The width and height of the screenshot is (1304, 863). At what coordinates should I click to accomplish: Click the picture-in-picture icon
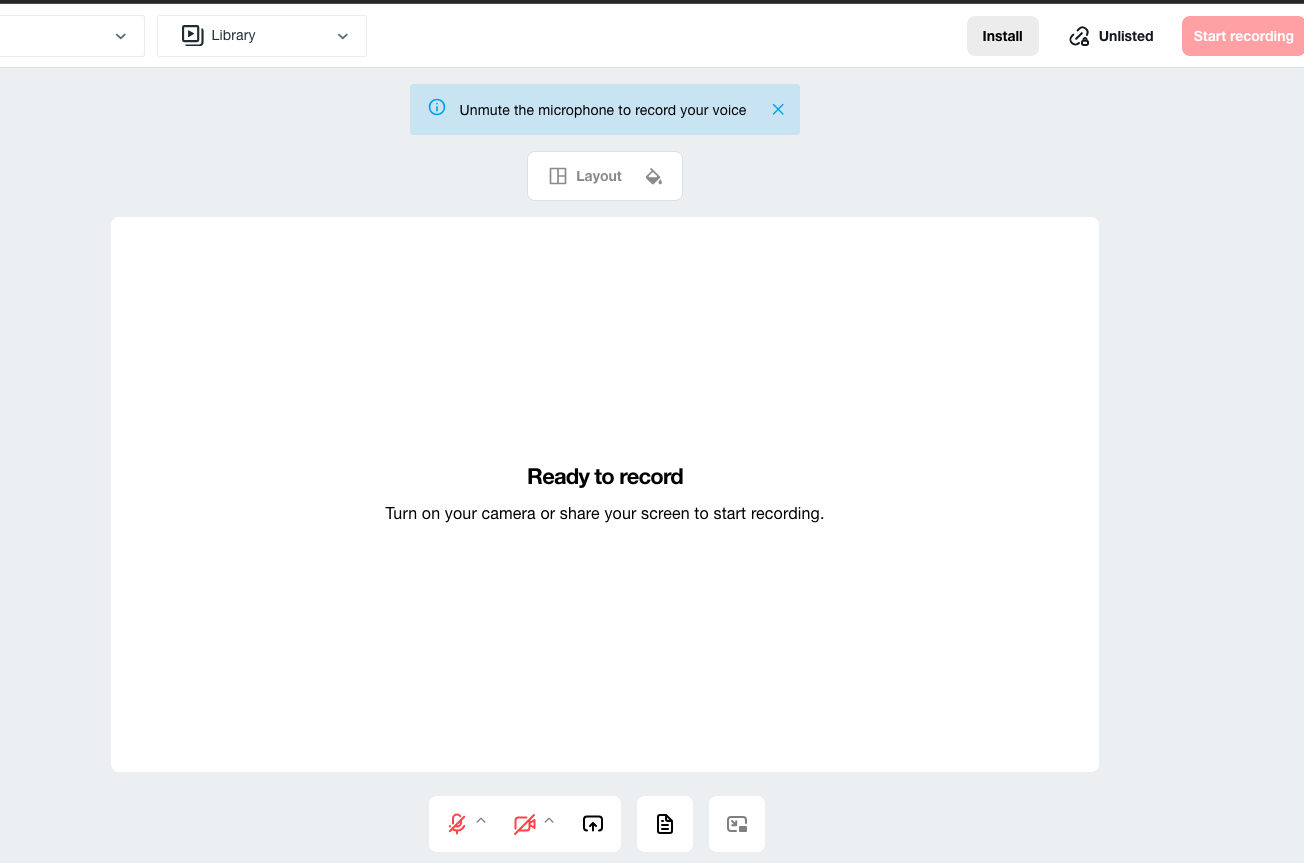(x=737, y=824)
